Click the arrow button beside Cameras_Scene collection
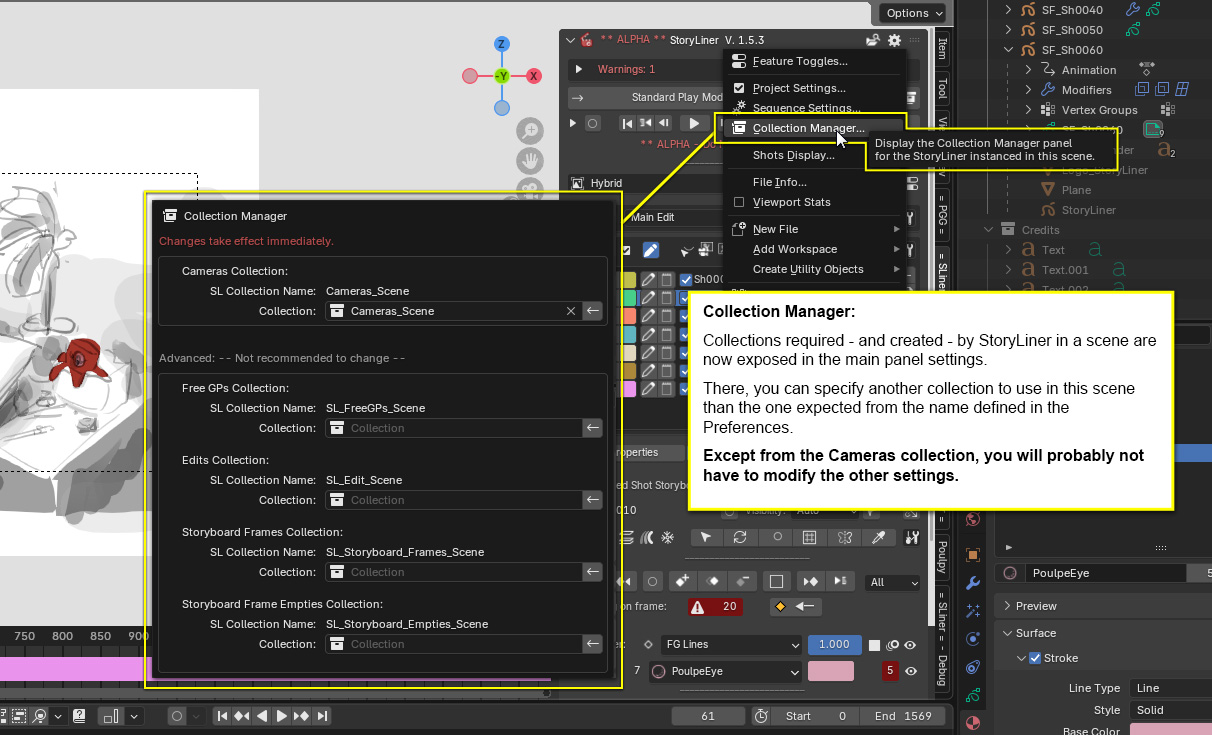 593,311
